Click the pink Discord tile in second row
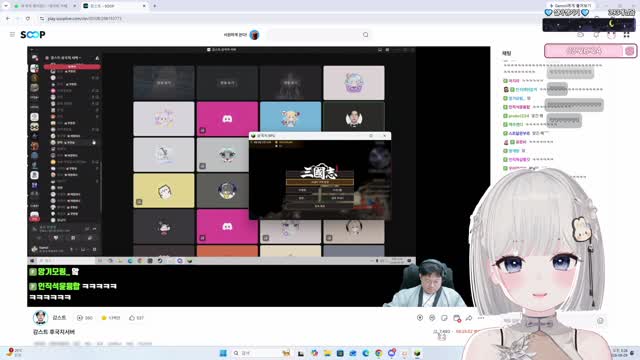Image resolution: width=640 pixels, height=360 pixels. point(227,119)
